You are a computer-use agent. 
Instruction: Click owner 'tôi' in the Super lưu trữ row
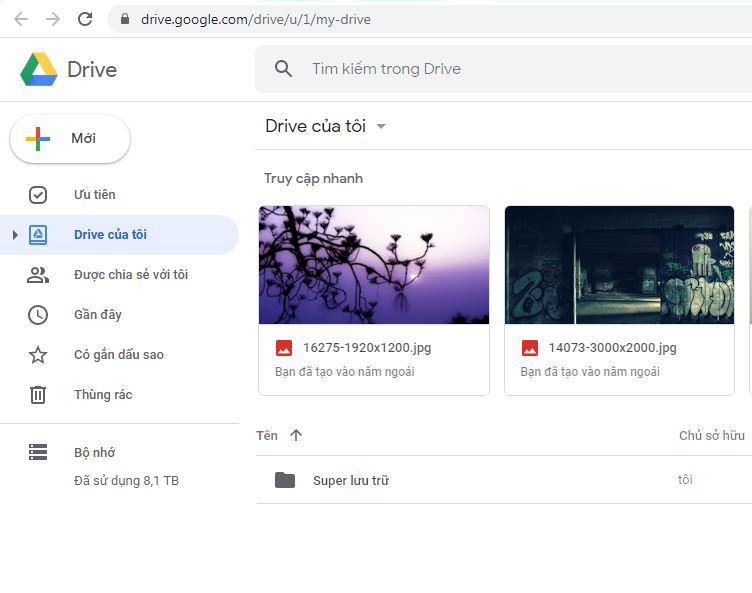coord(685,480)
